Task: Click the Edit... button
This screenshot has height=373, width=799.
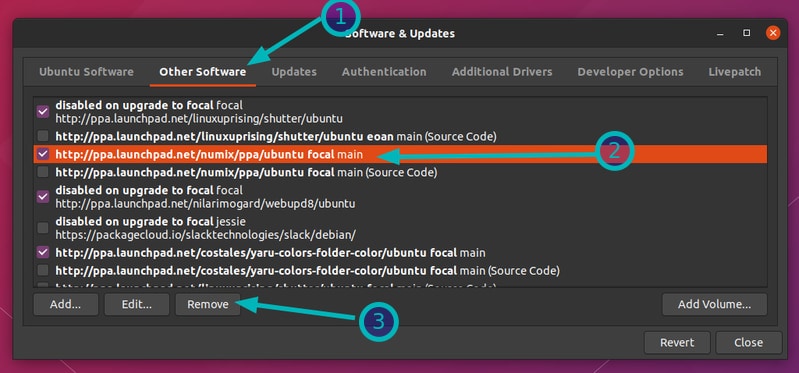Action: [137, 304]
